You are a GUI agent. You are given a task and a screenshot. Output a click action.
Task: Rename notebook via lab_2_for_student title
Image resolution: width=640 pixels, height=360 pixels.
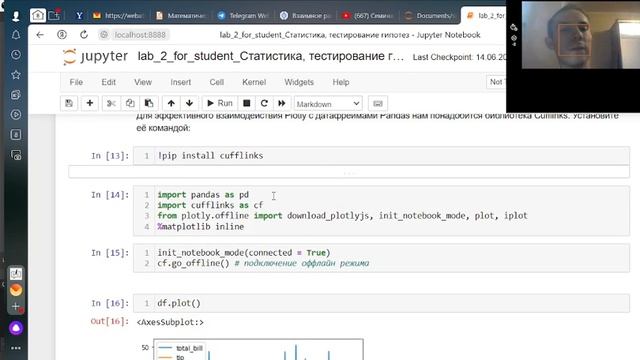pos(270,56)
